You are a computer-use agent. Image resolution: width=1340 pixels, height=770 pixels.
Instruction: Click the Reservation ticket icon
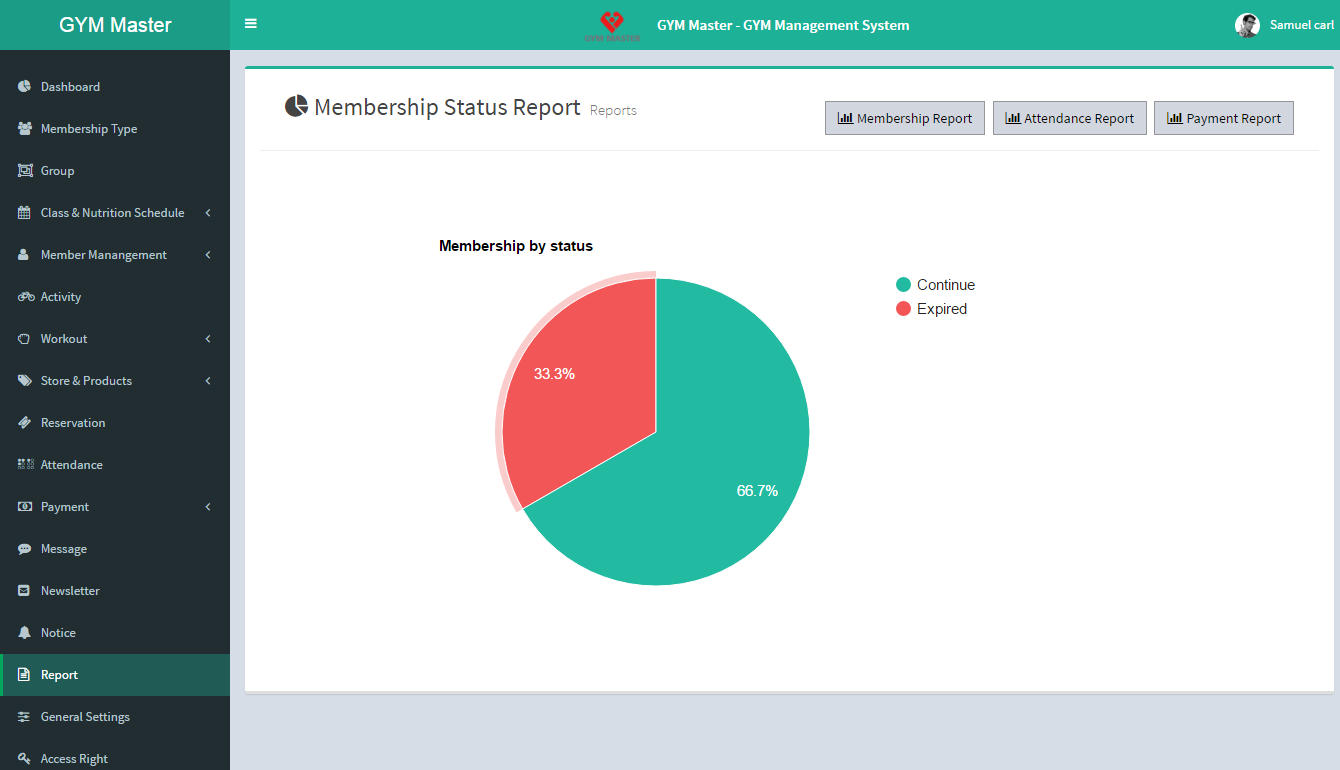point(25,423)
